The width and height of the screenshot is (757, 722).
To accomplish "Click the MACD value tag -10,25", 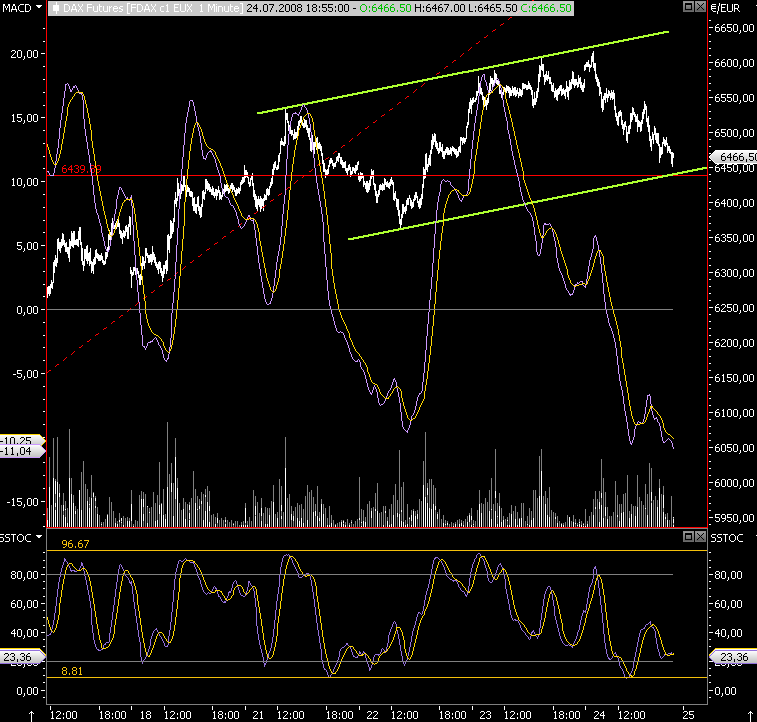I will click(22, 440).
